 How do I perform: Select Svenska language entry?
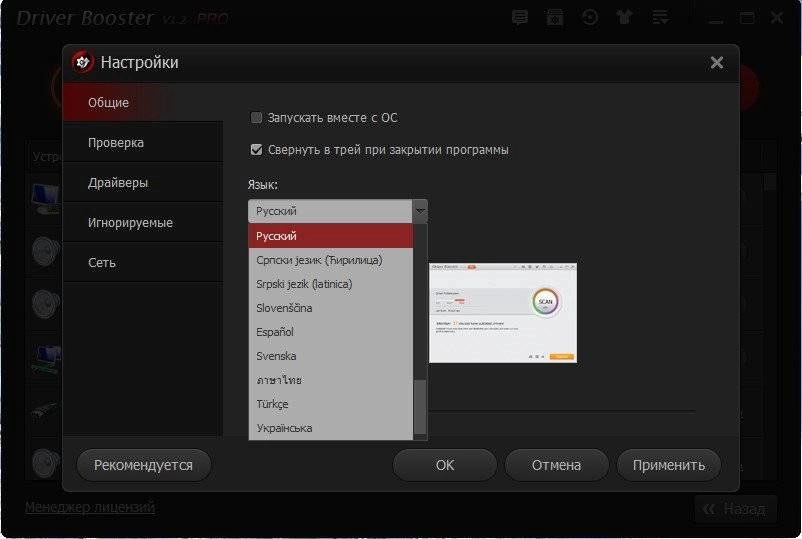pos(330,356)
